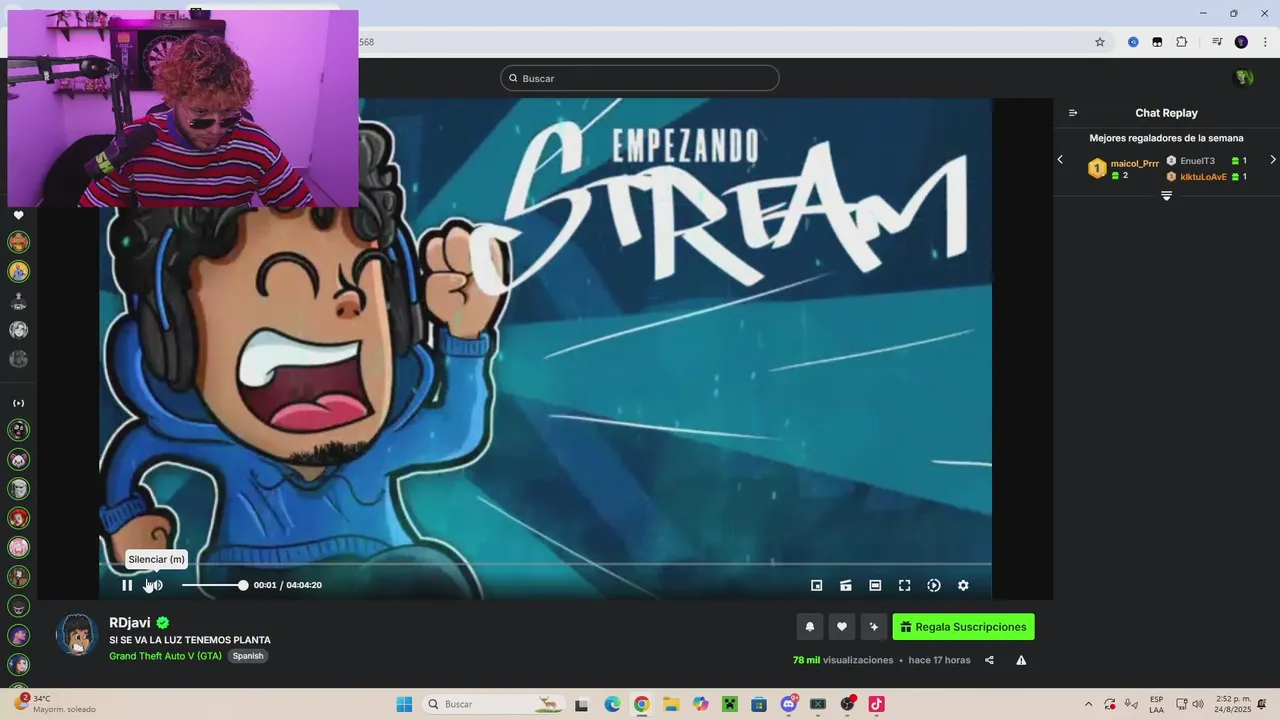Switch to Discord in the taskbar
This screenshot has height=720, width=1280.
click(789, 704)
